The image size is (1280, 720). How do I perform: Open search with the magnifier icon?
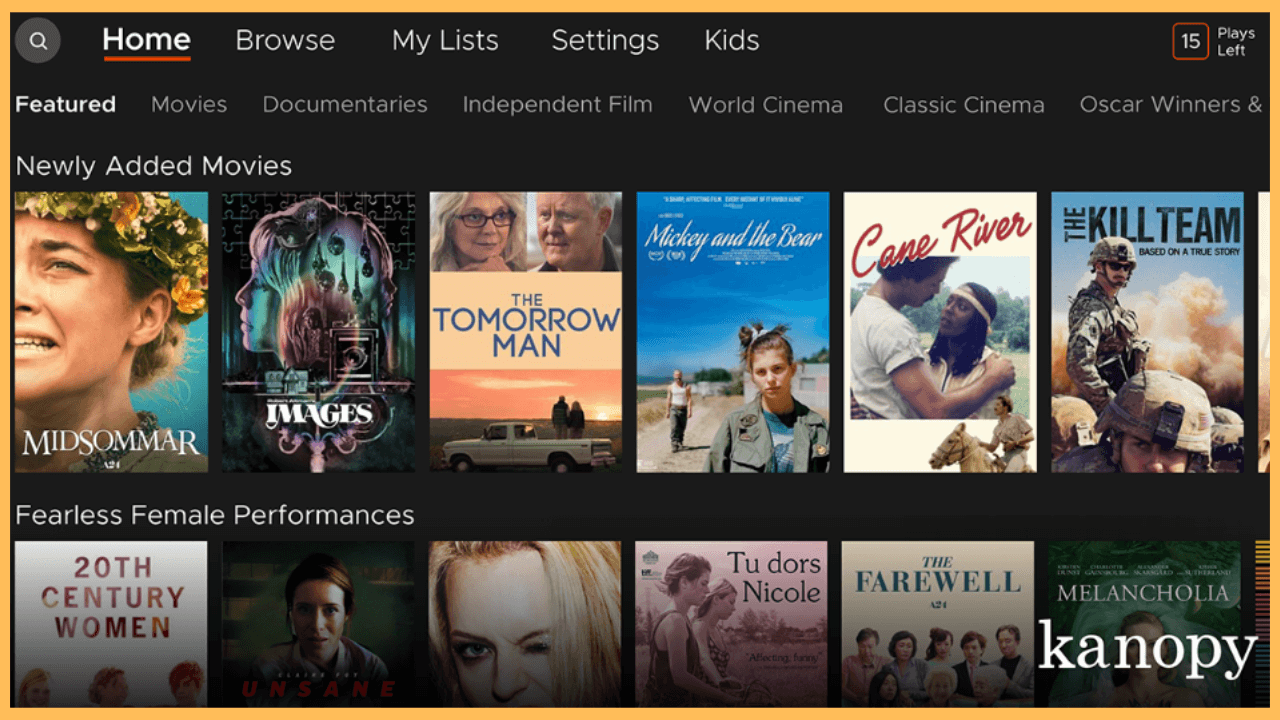coord(38,41)
